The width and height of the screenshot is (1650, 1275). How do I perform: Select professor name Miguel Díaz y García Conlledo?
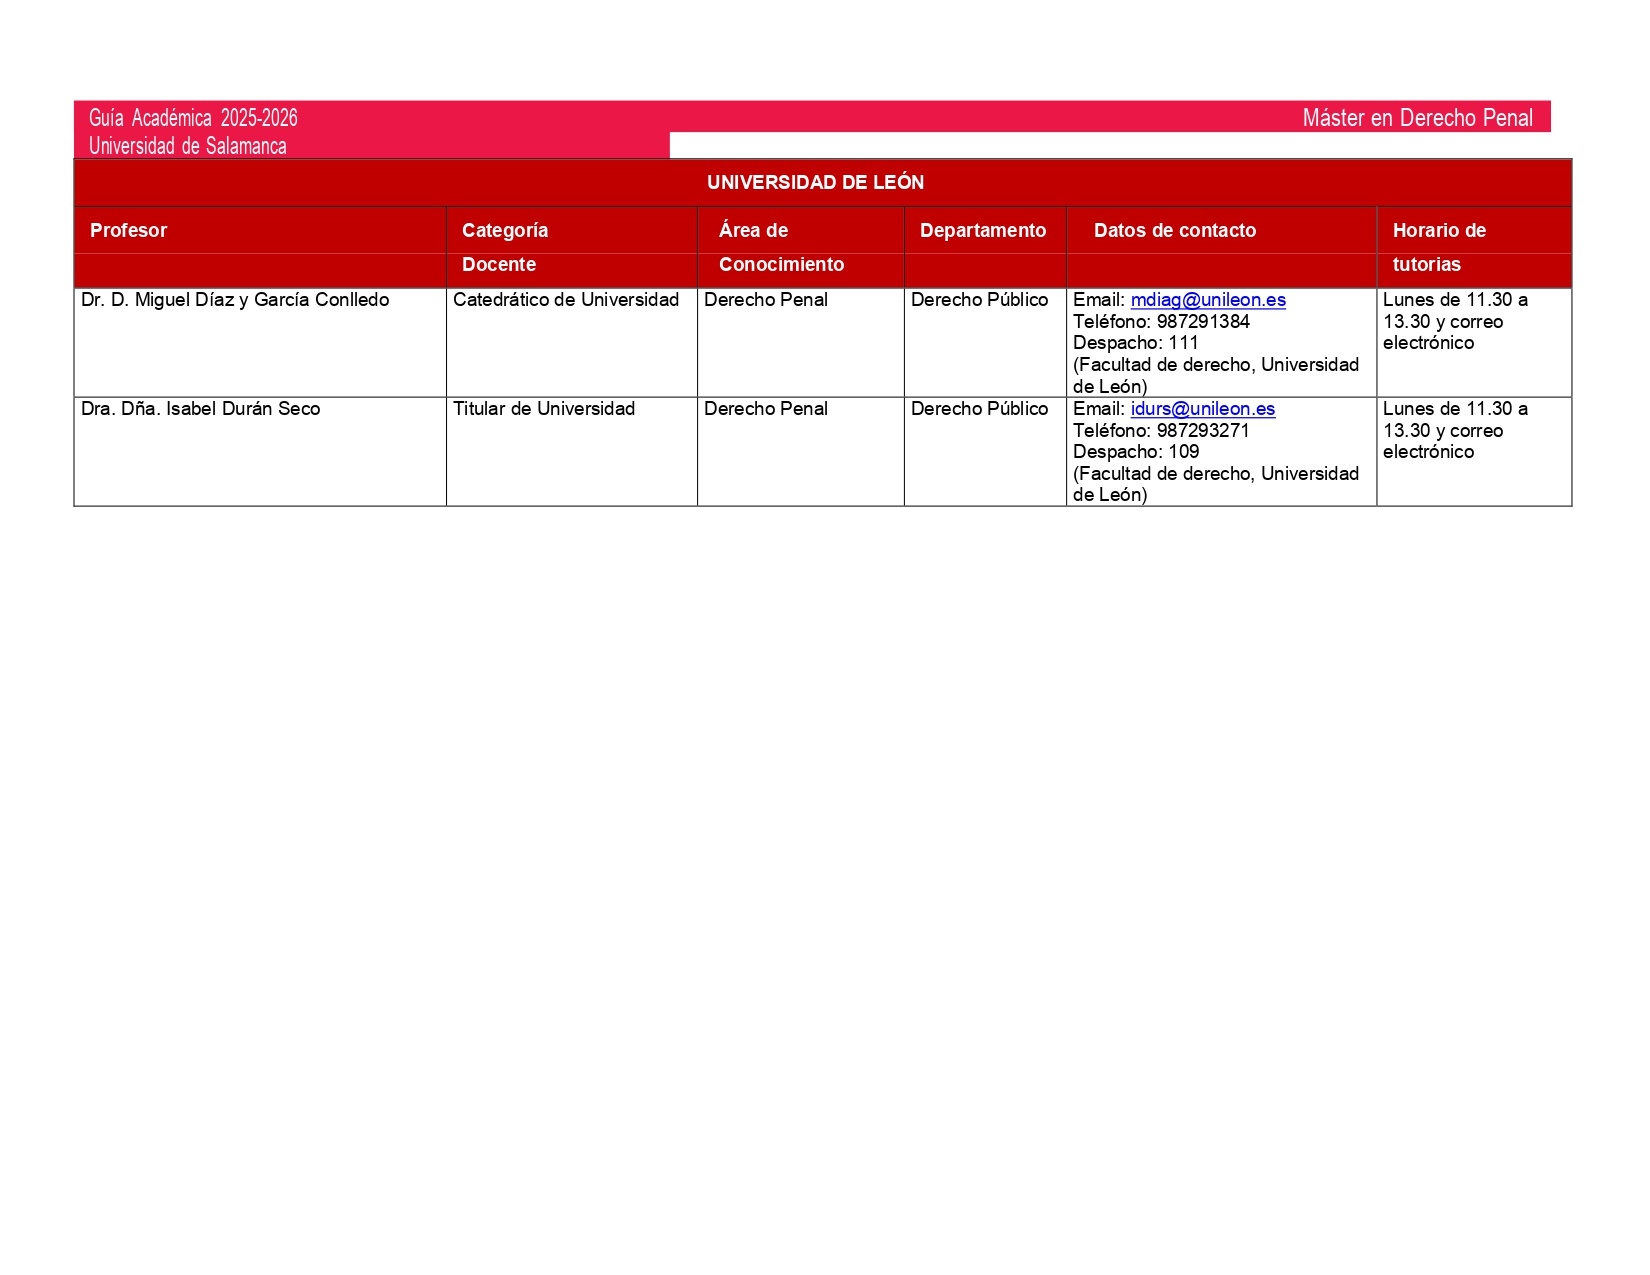pyautogui.click(x=235, y=300)
